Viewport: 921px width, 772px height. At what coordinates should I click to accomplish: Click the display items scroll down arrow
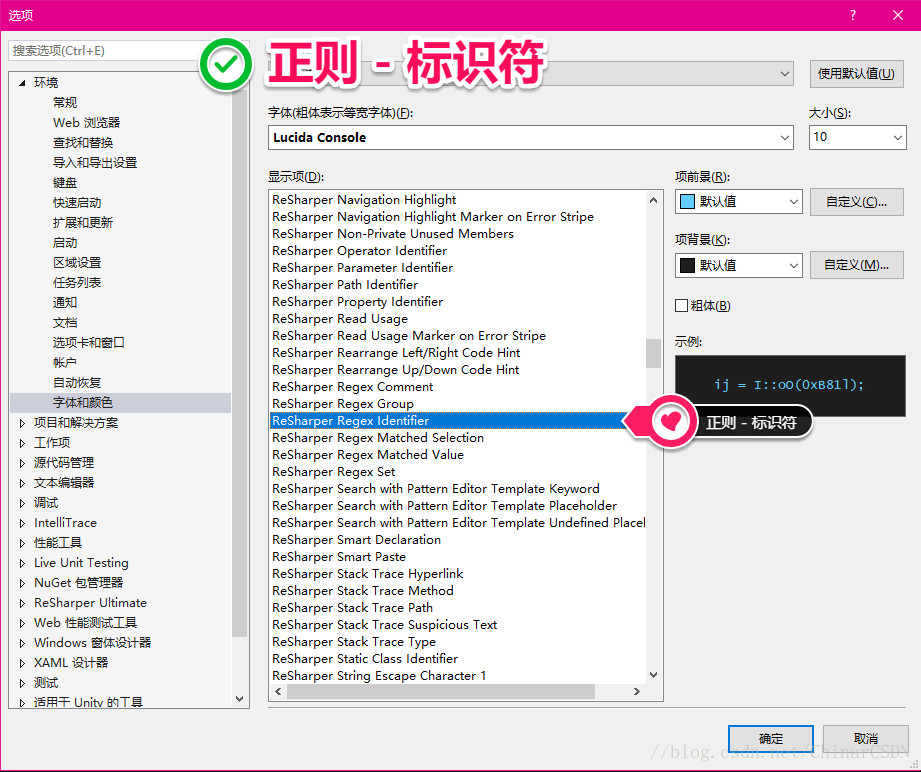click(653, 675)
